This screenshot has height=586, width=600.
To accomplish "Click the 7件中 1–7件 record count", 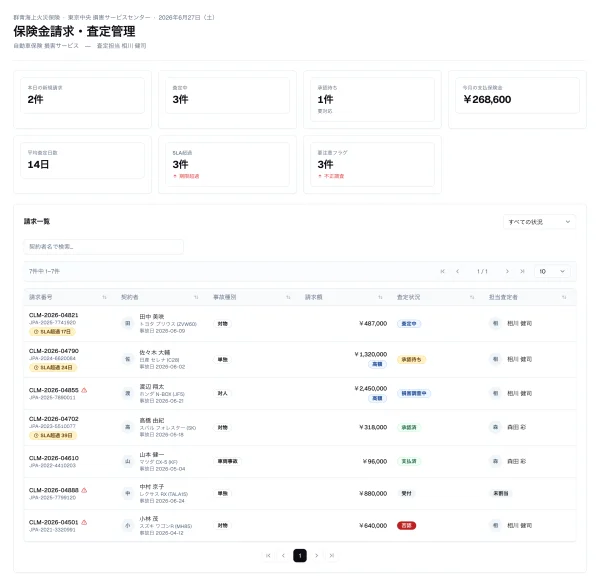I will [44, 271].
